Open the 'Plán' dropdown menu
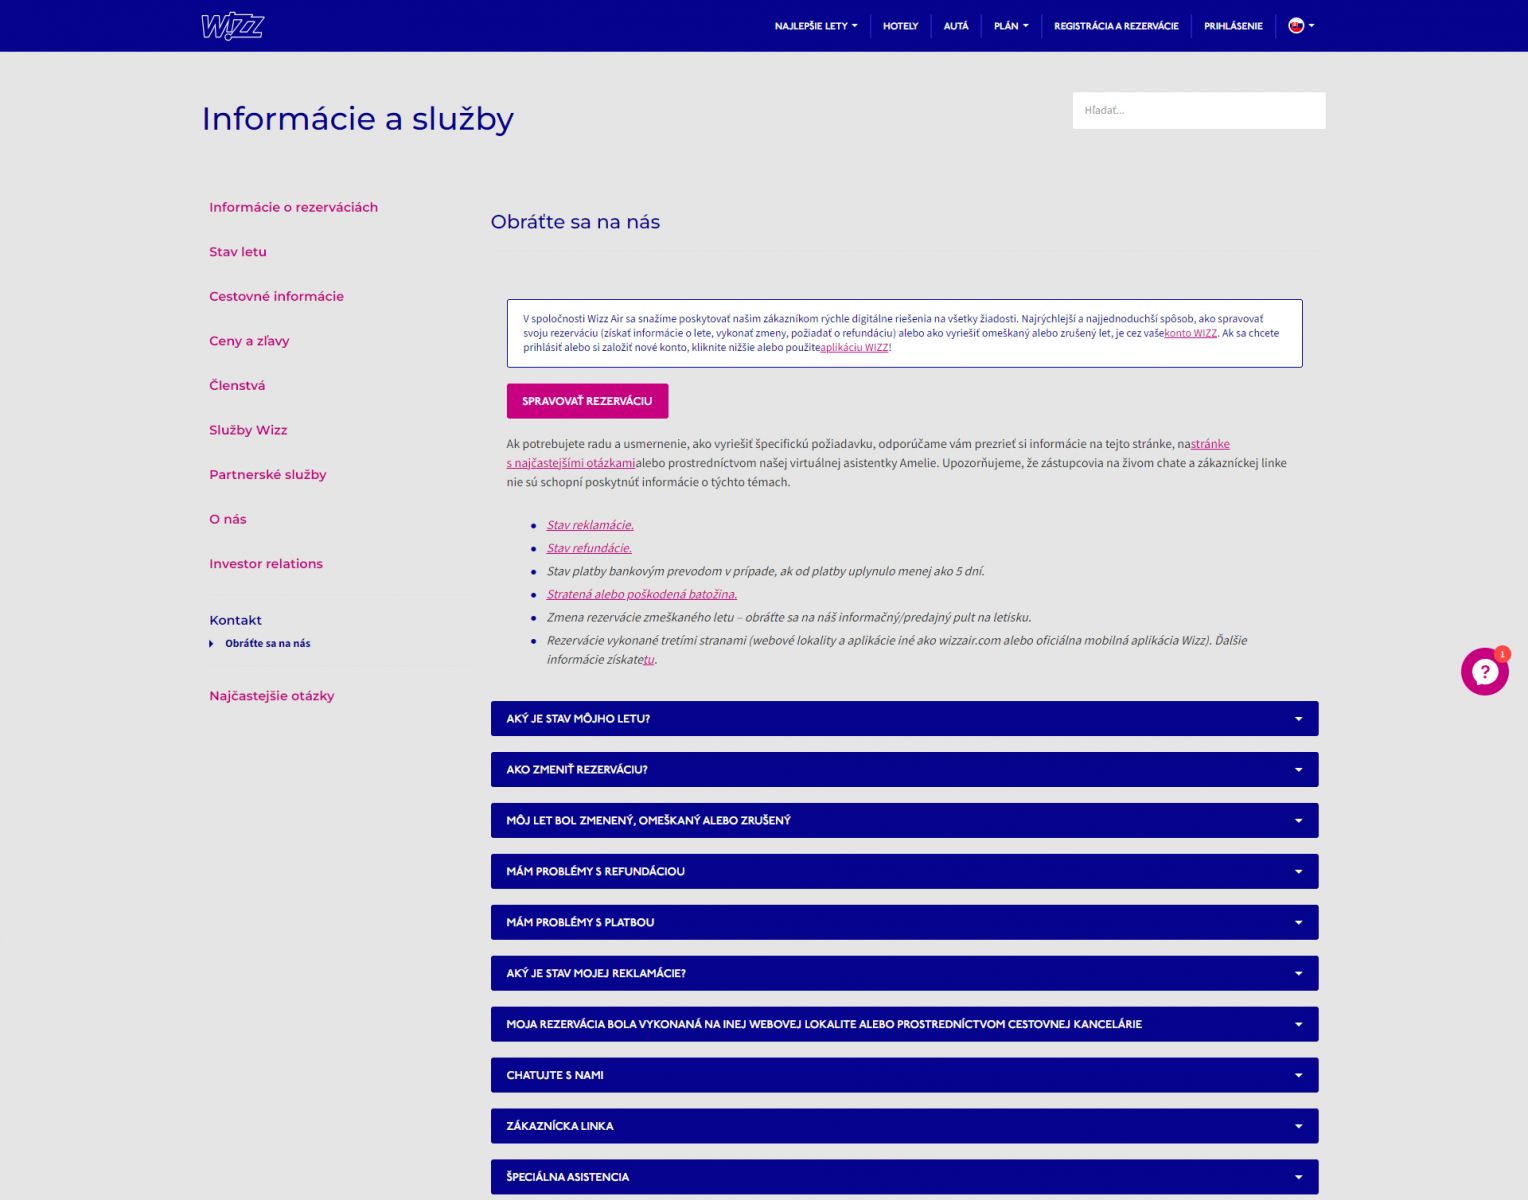The image size is (1528, 1200). point(1010,26)
